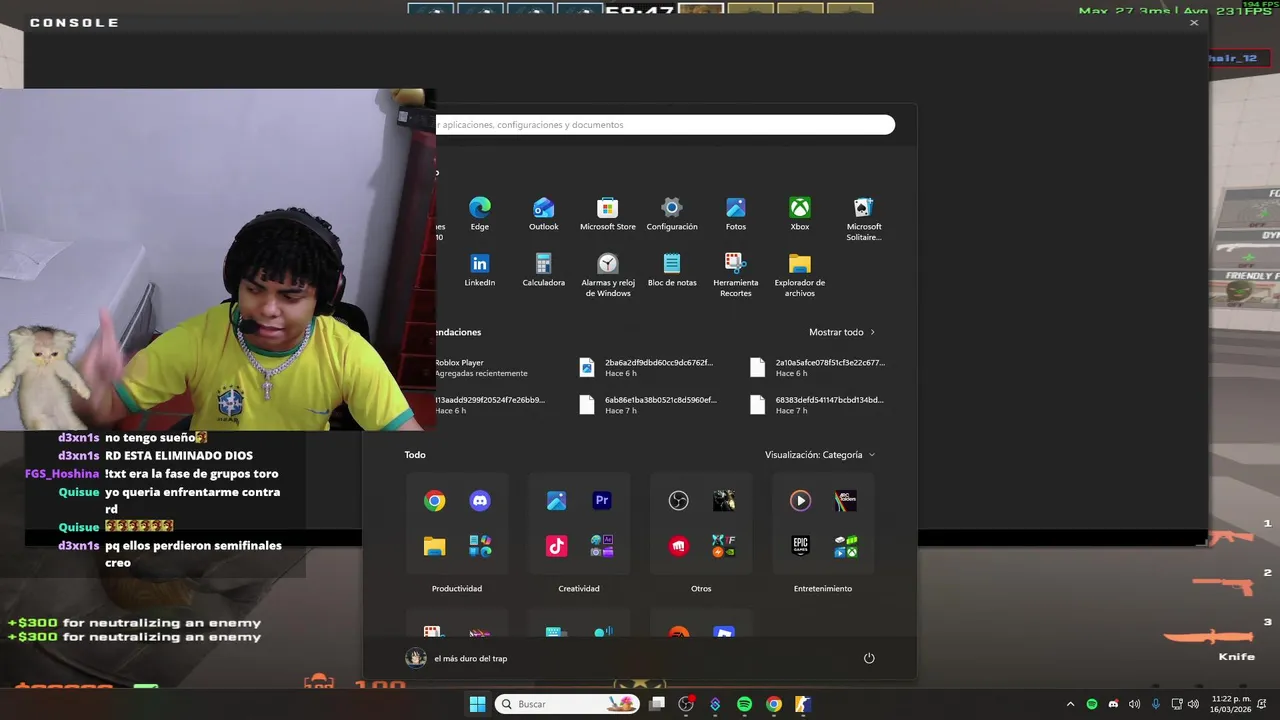Open Edge from pinned apps
1280x720 pixels.
coord(480,214)
